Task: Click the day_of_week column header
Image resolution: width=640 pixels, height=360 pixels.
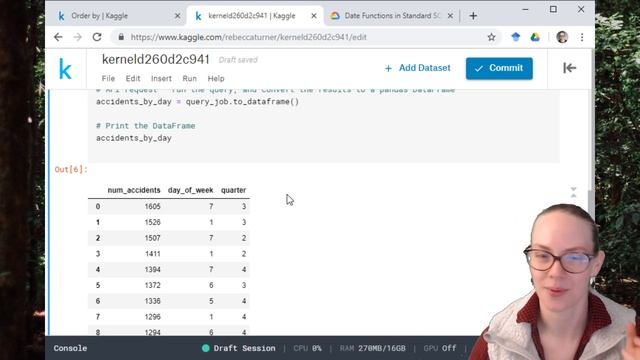Action: point(191,190)
